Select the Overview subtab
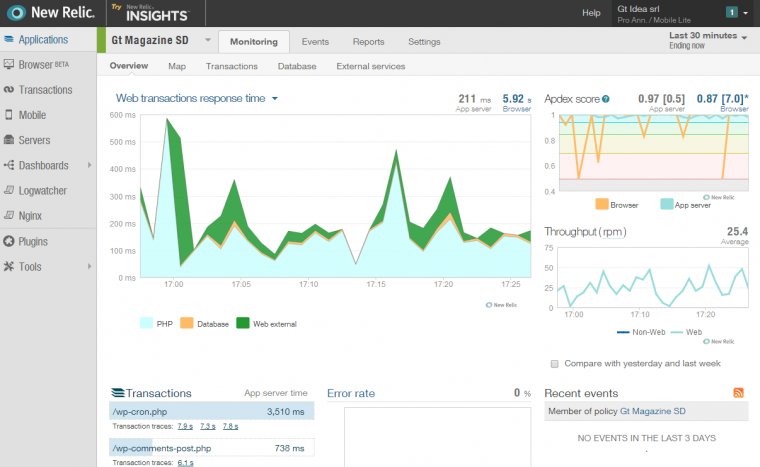 pyautogui.click(x=128, y=65)
